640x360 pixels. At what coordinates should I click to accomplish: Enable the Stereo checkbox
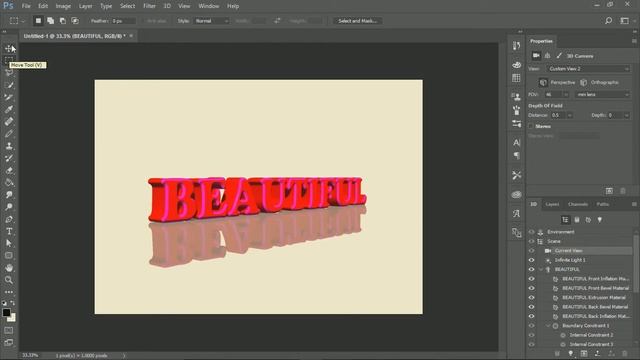(531, 127)
